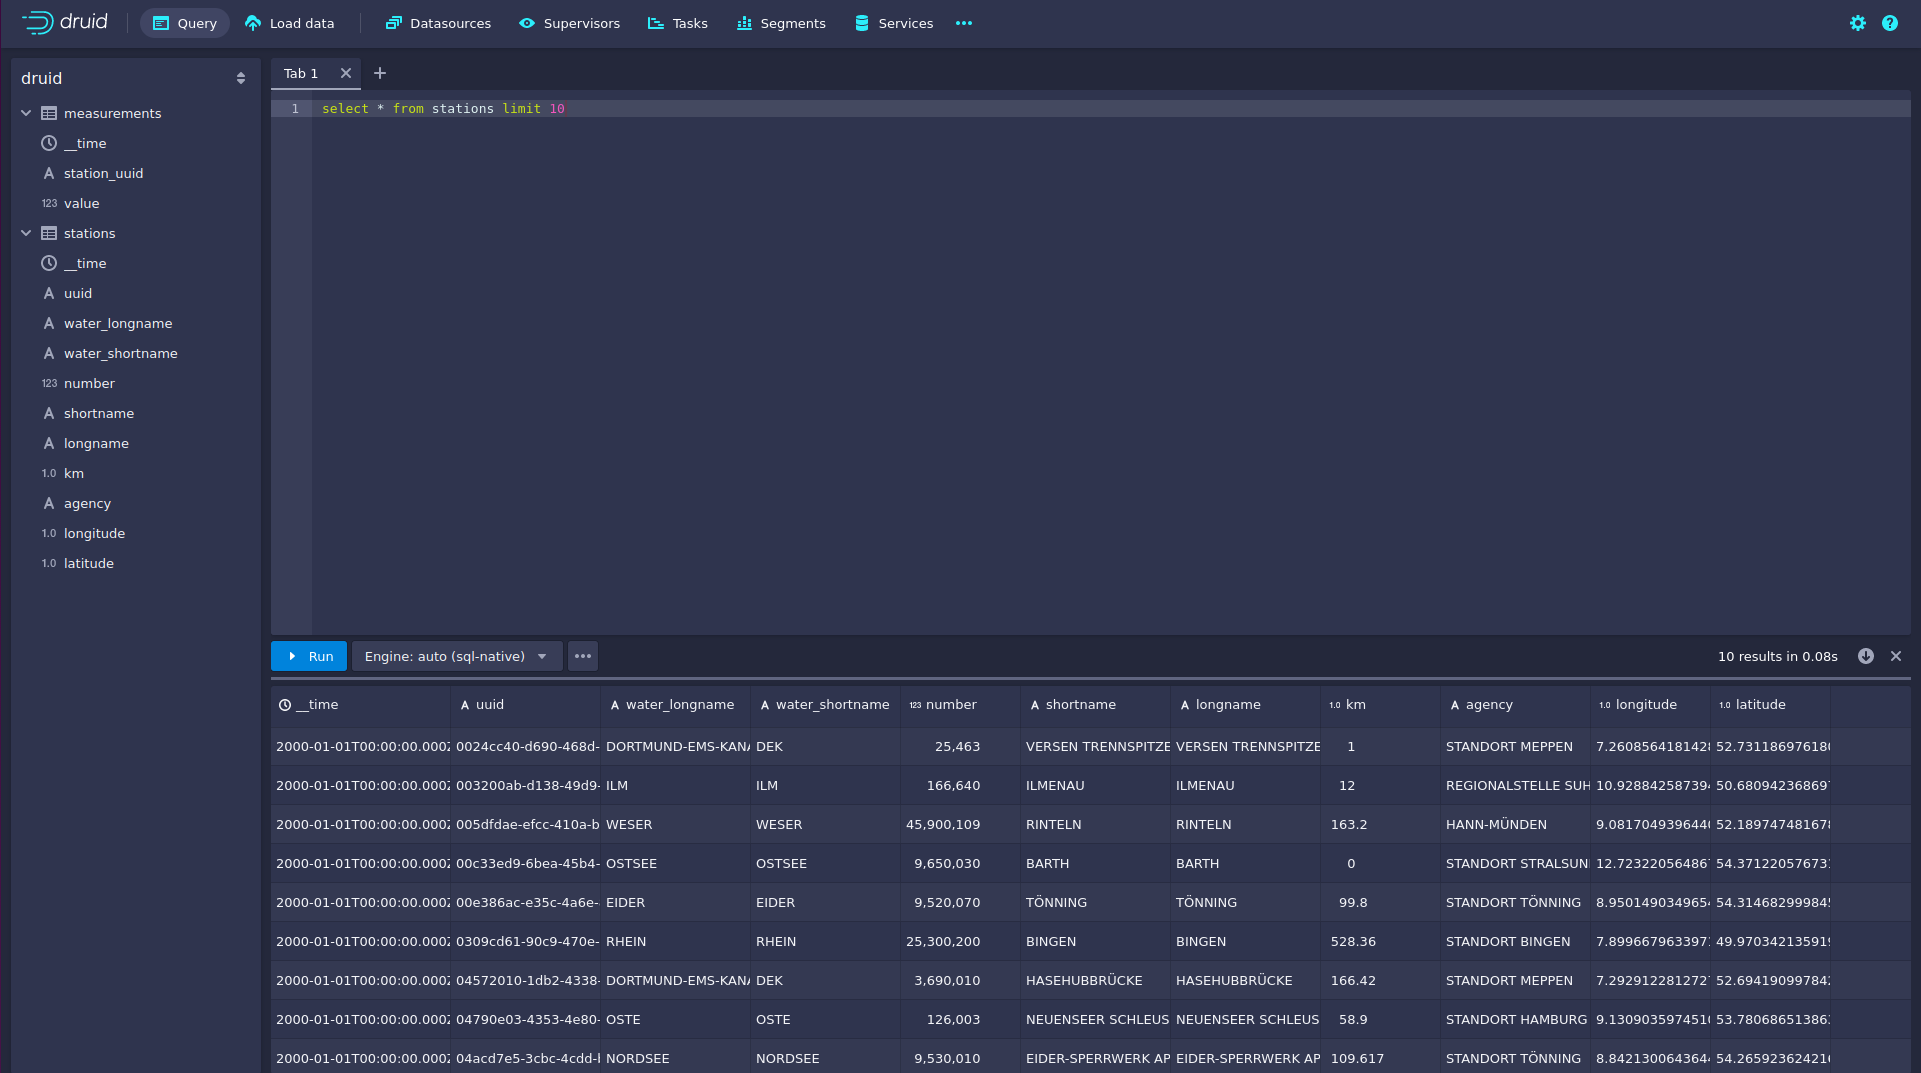Close the results pane
The image size is (1921, 1073).
1896,656
